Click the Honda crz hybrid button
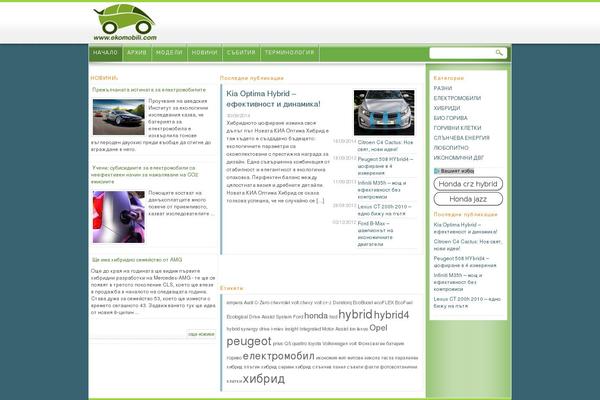The width and height of the screenshot is (600, 400). [468, 184]
